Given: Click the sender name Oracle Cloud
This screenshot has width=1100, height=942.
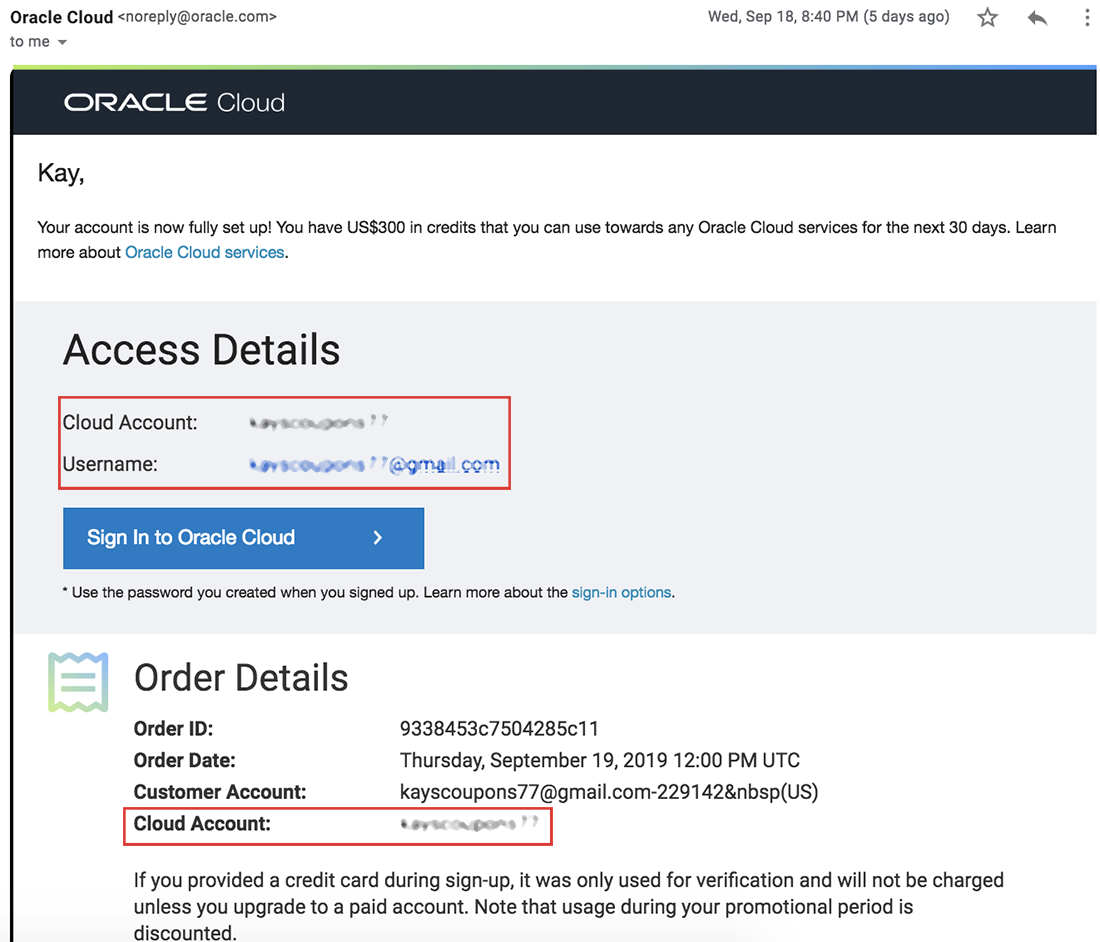Looking at the screenshot, I should [62, 17].
